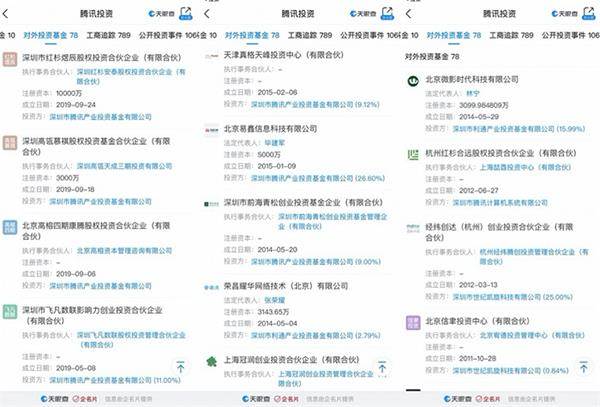The height and width of the screenshot is (407, 600).
Task: Tap the scroll-to-top arrow in the middle screenshot
Action: 382,367
